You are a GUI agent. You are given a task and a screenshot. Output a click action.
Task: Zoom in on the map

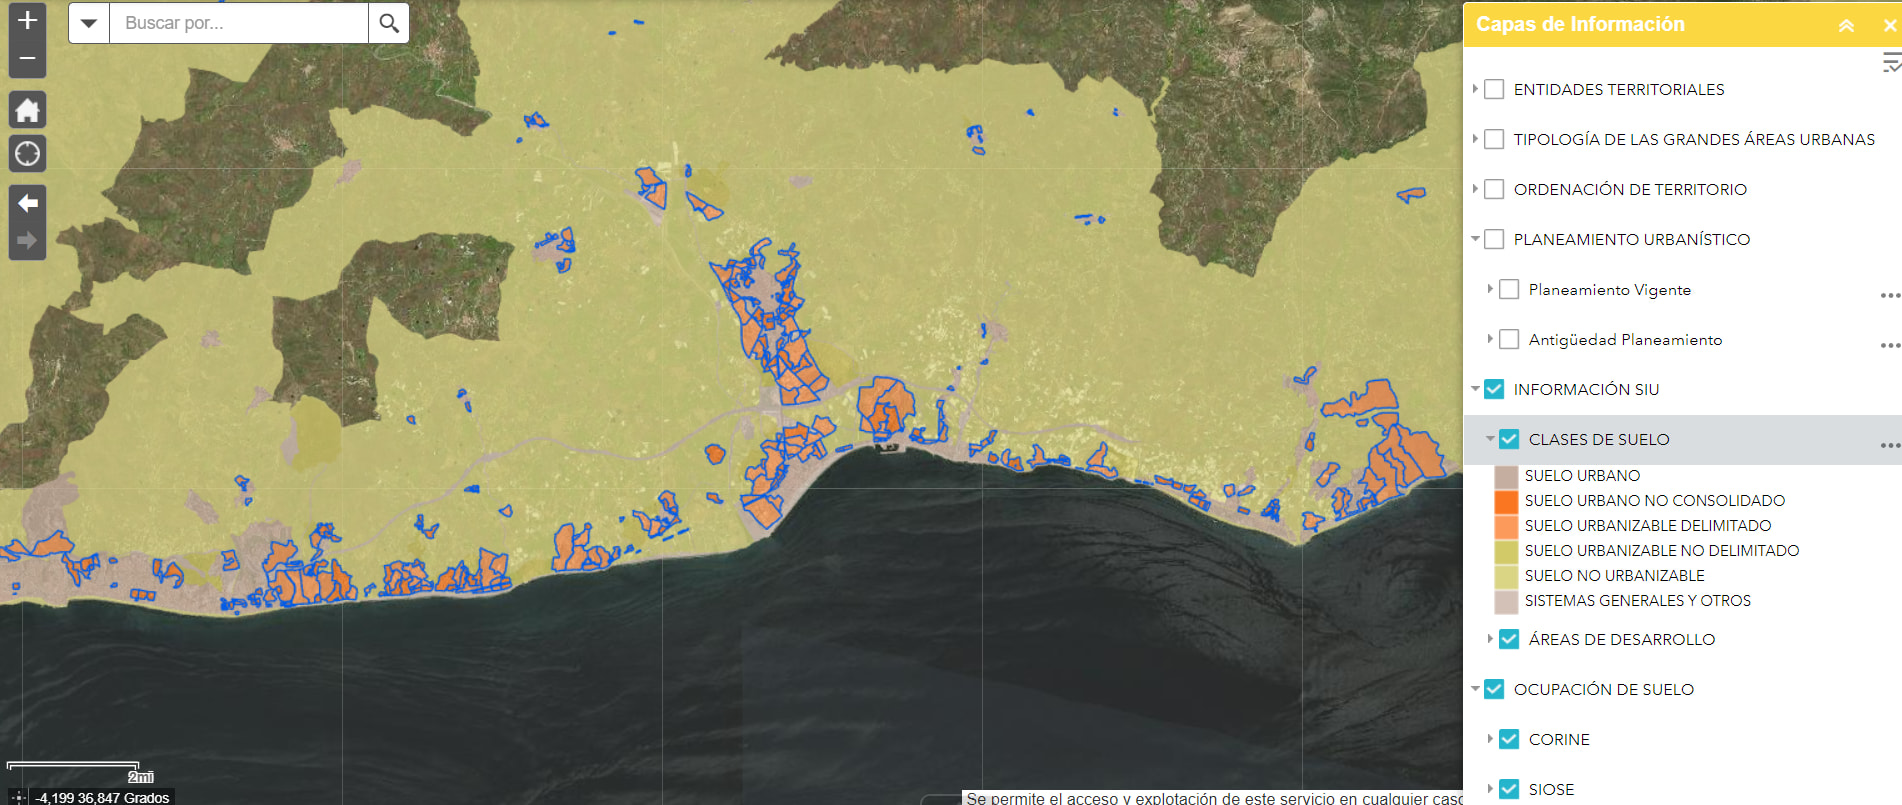click(27, 20)
